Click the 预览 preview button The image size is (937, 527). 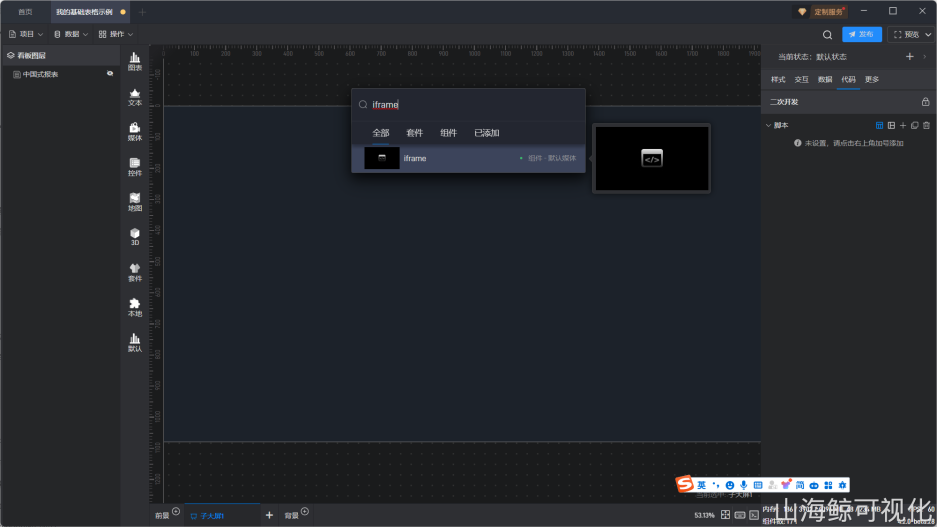pos(906,35)
